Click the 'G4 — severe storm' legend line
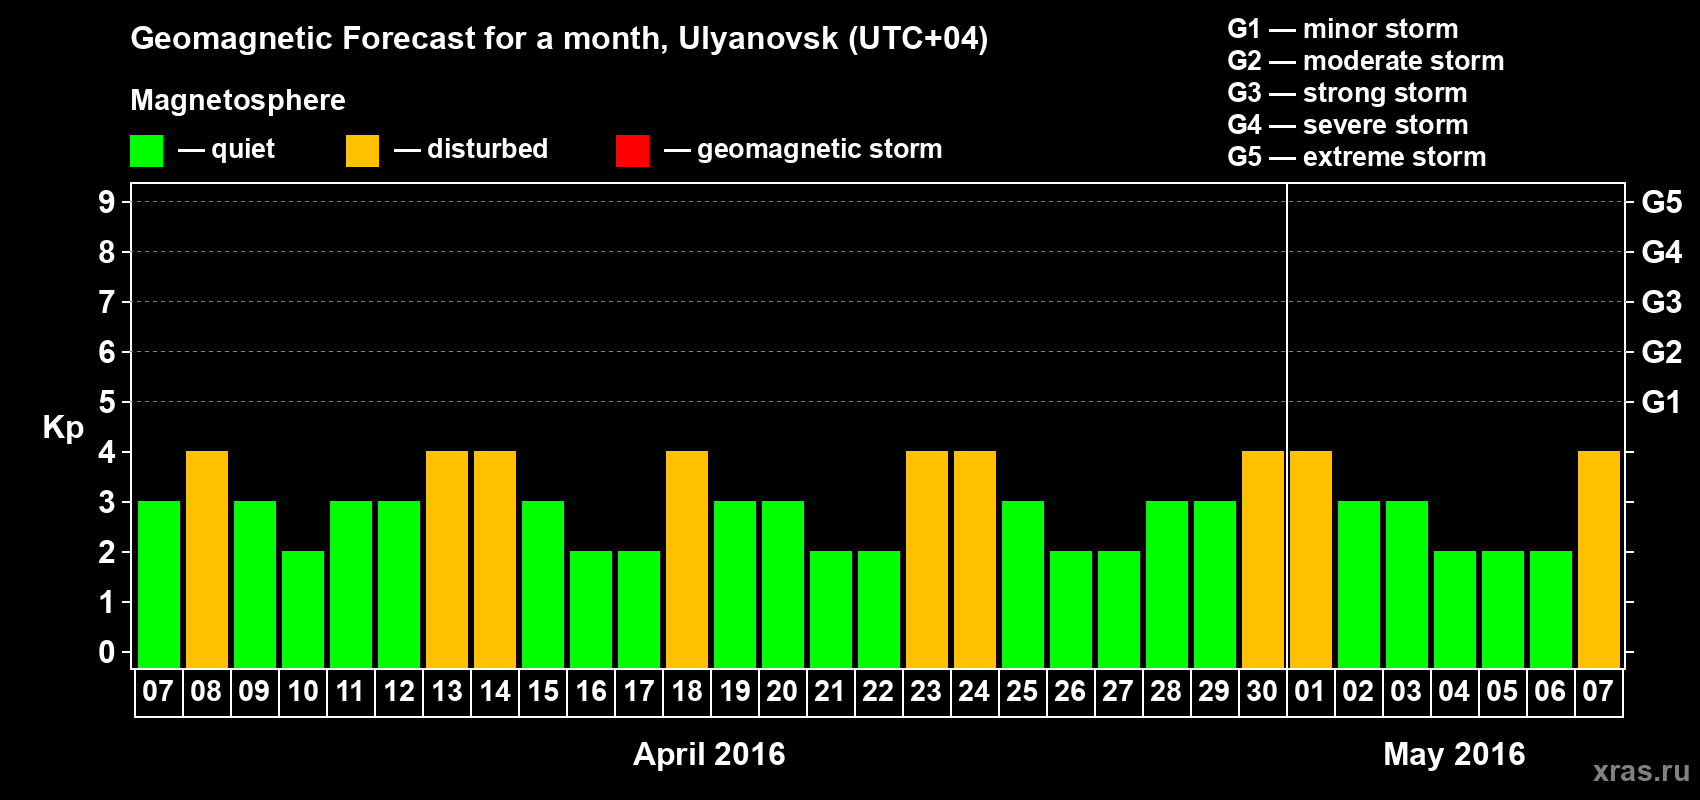 coord(1347,125)
